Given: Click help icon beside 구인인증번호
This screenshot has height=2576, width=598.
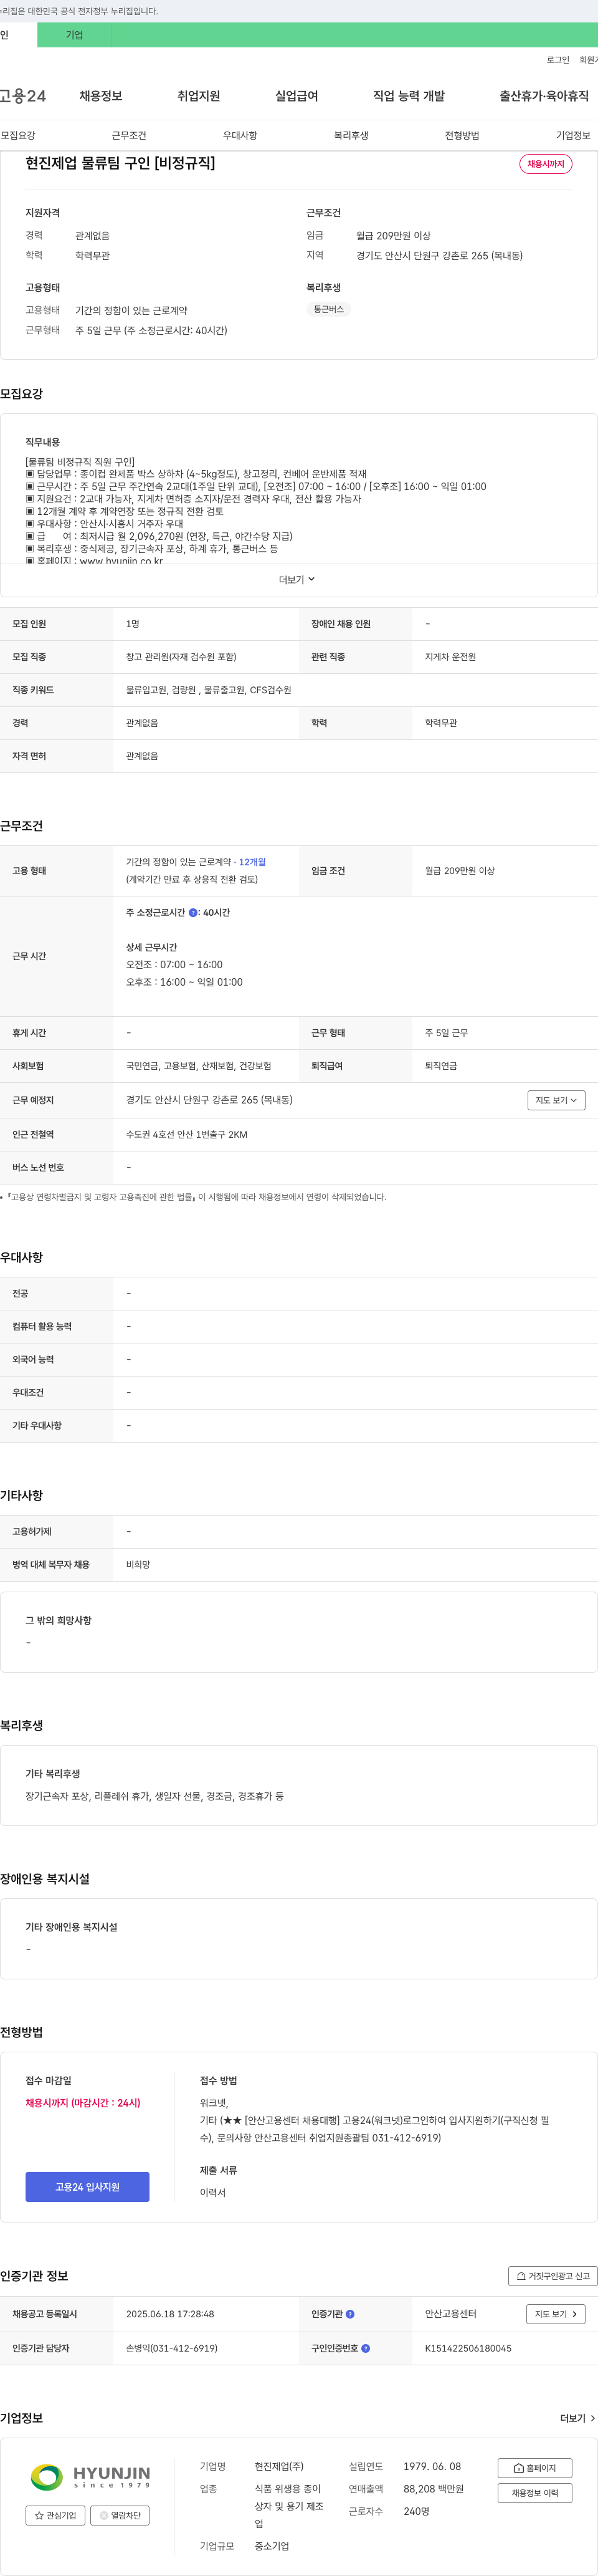Looking at the screenshot, I should tap(365, 2348).
